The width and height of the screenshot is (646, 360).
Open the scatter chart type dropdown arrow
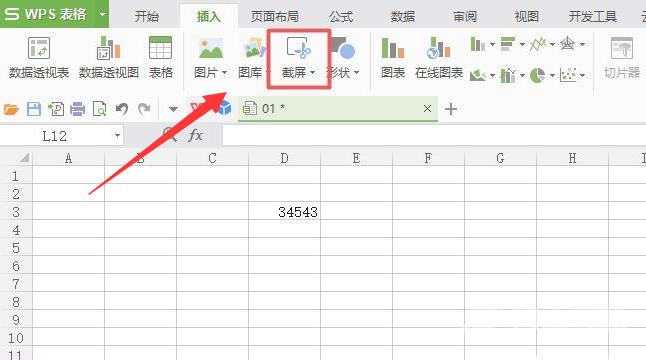583,75
